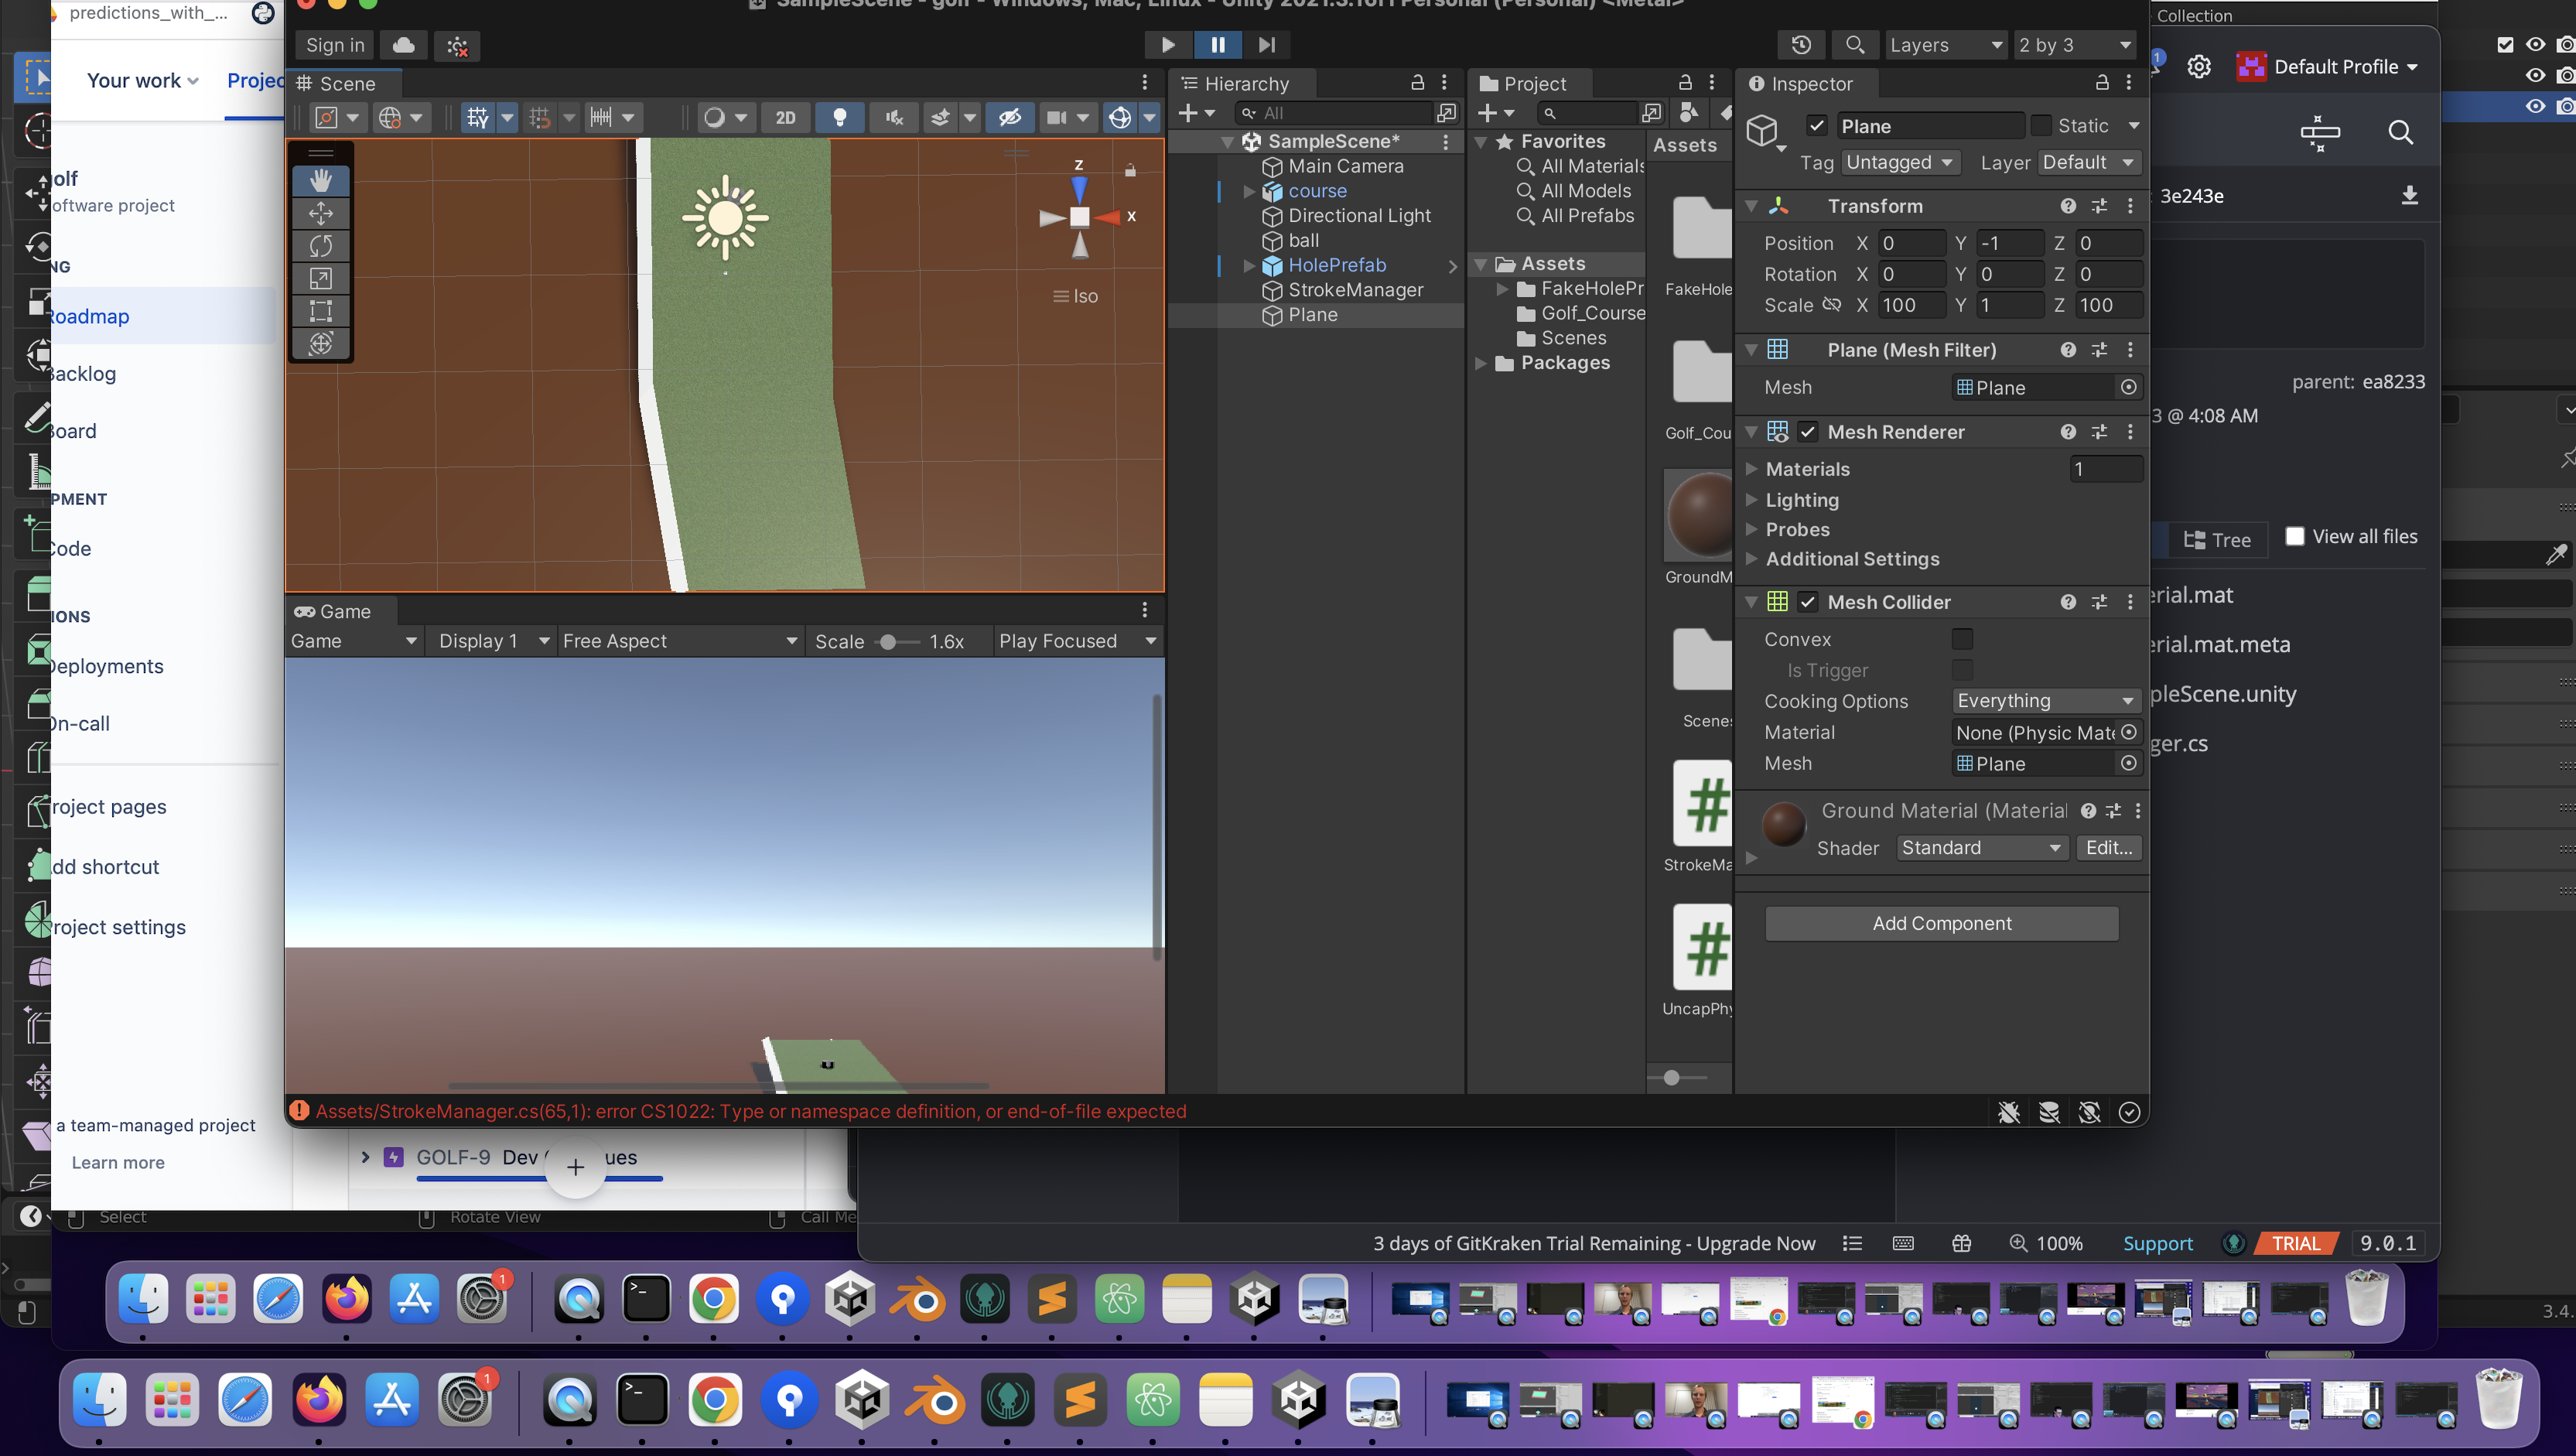Adjust the Game view Scale slider
Viewport: 2576px width, 1456px height.
pos(888,642)
